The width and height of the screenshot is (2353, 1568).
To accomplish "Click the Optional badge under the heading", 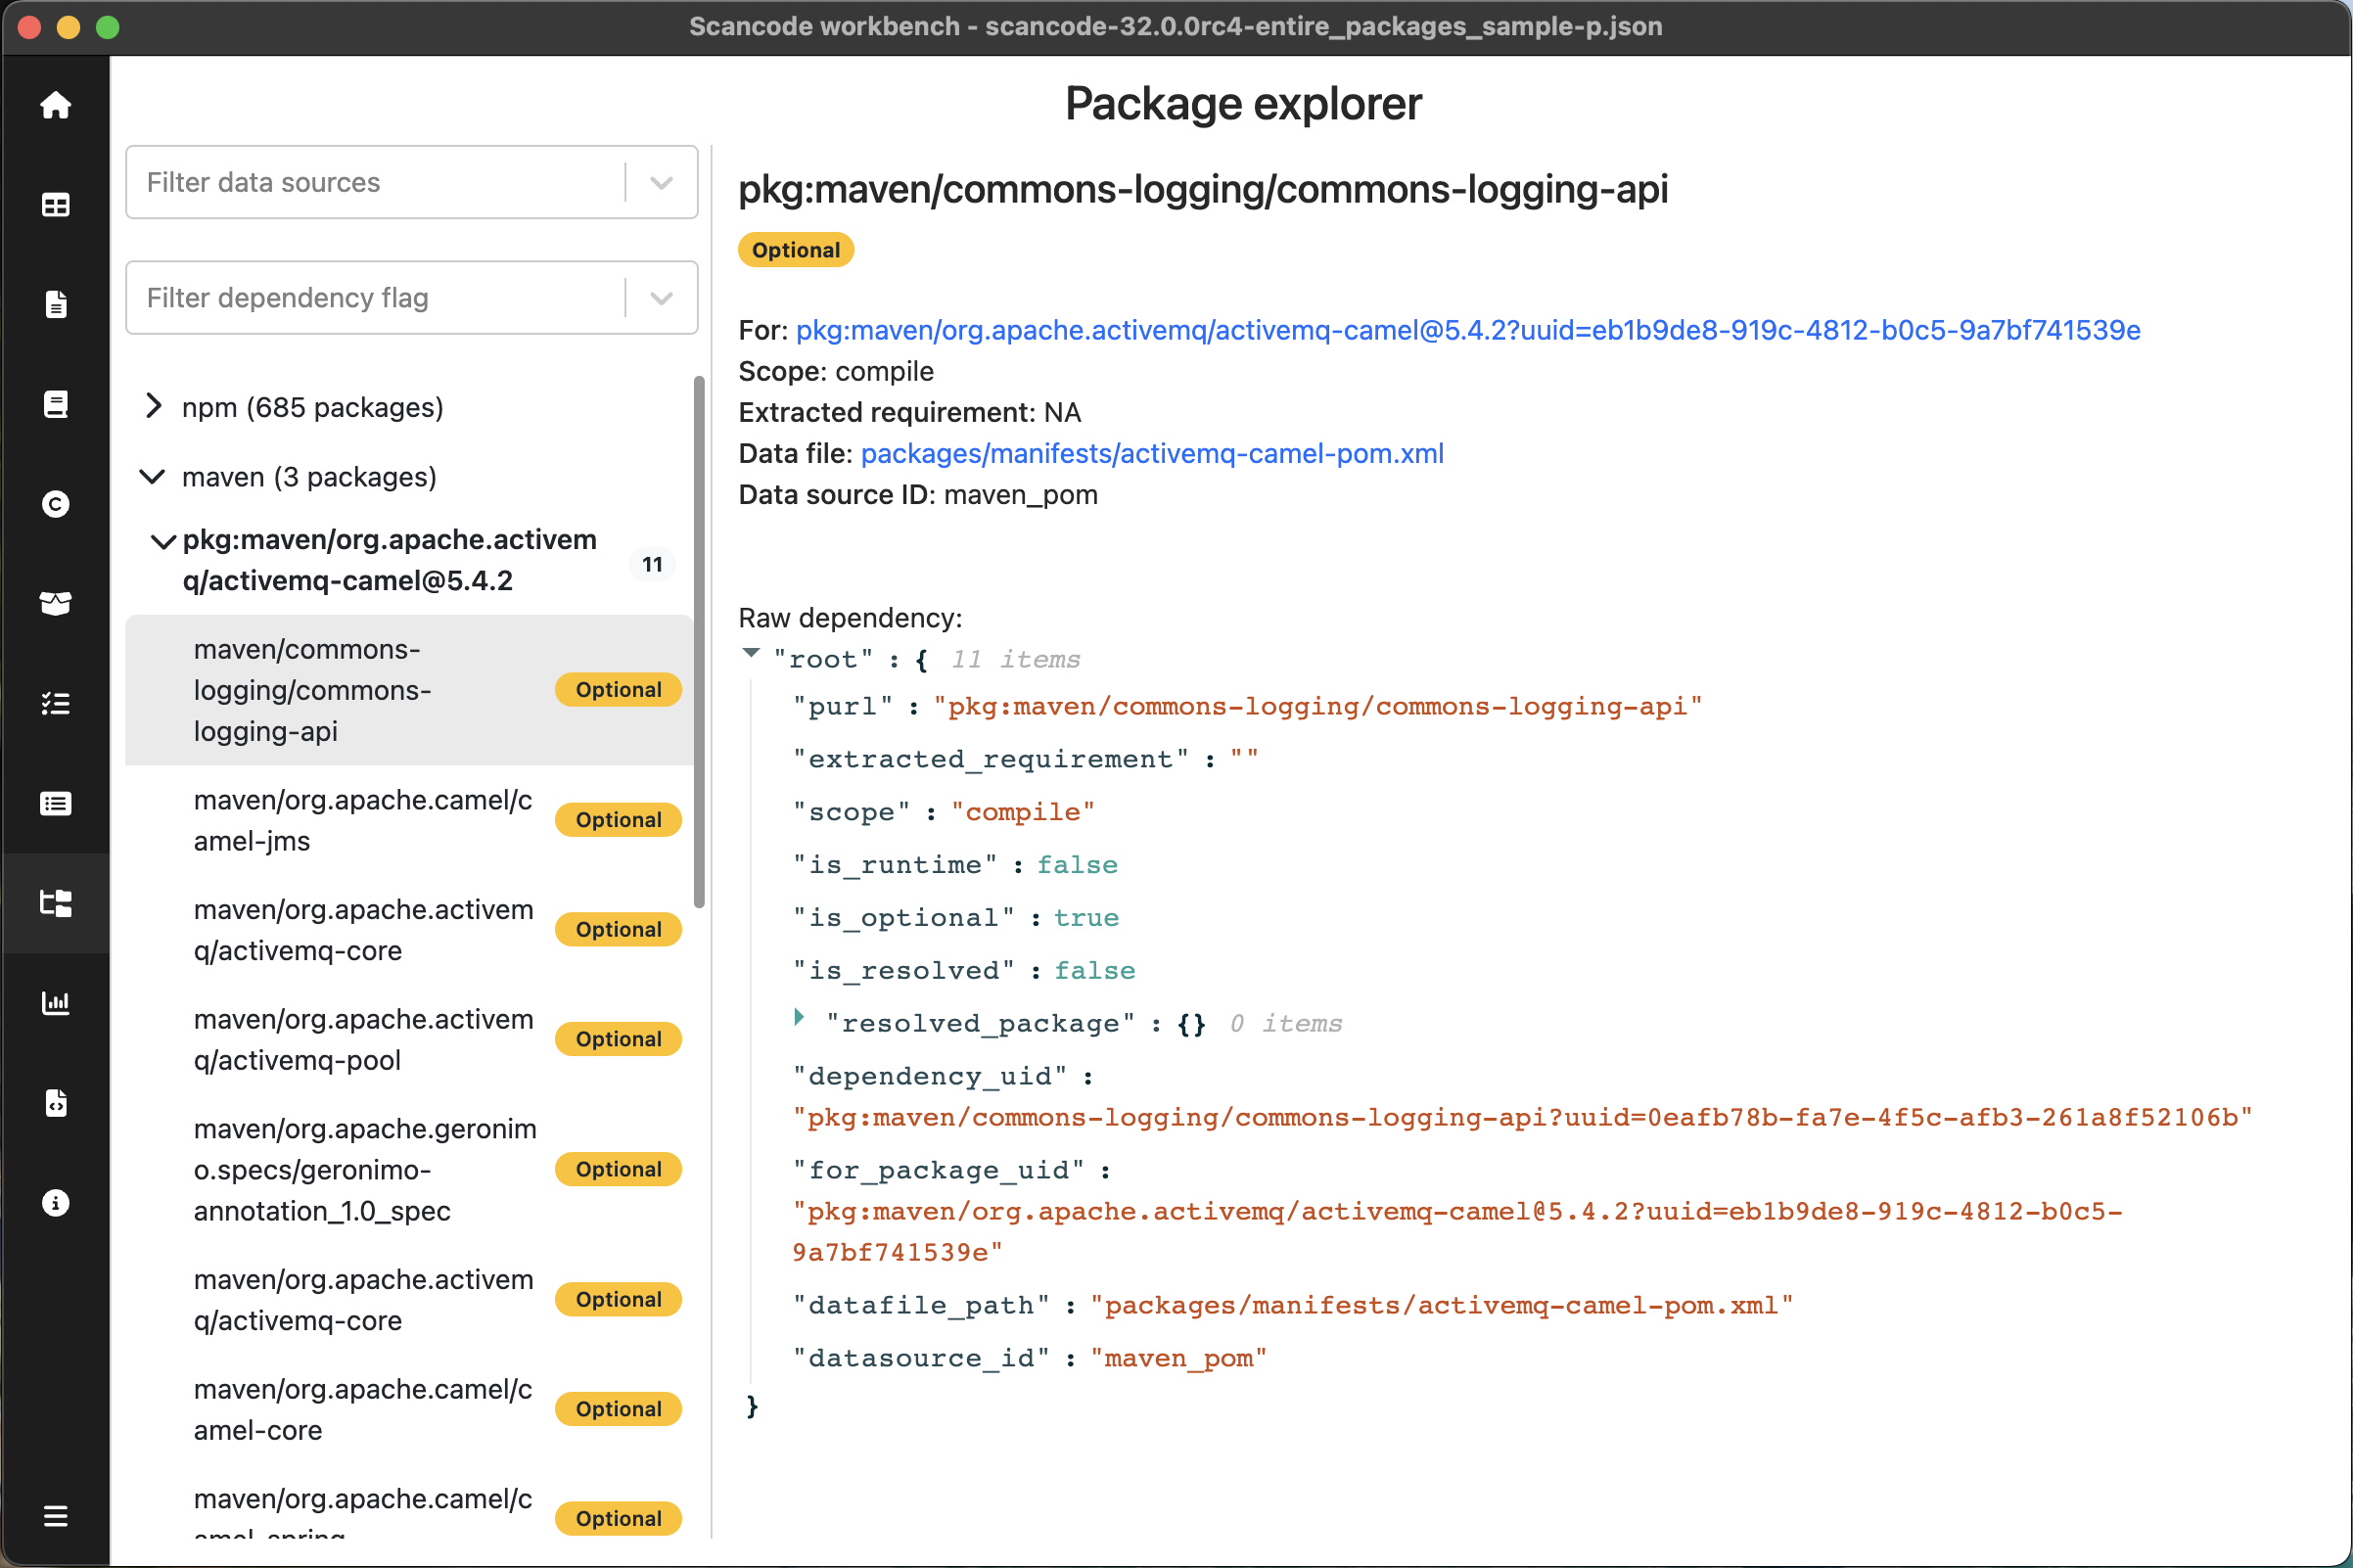I will [796, 250].
